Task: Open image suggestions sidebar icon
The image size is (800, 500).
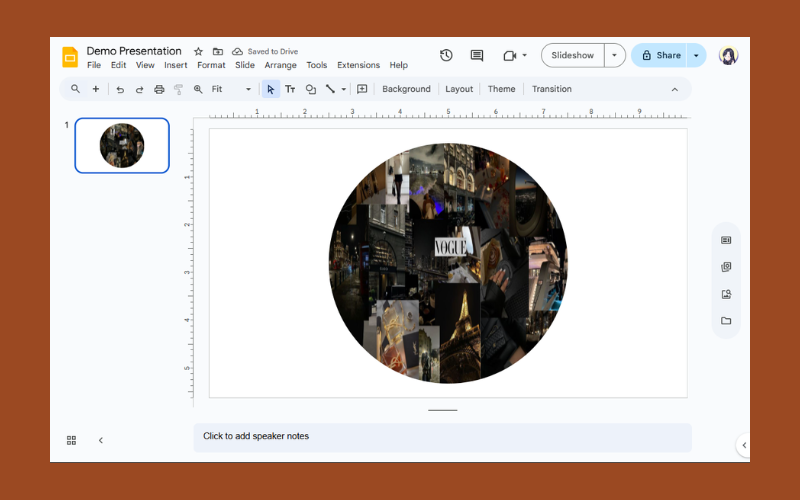Action: point(726,294)
